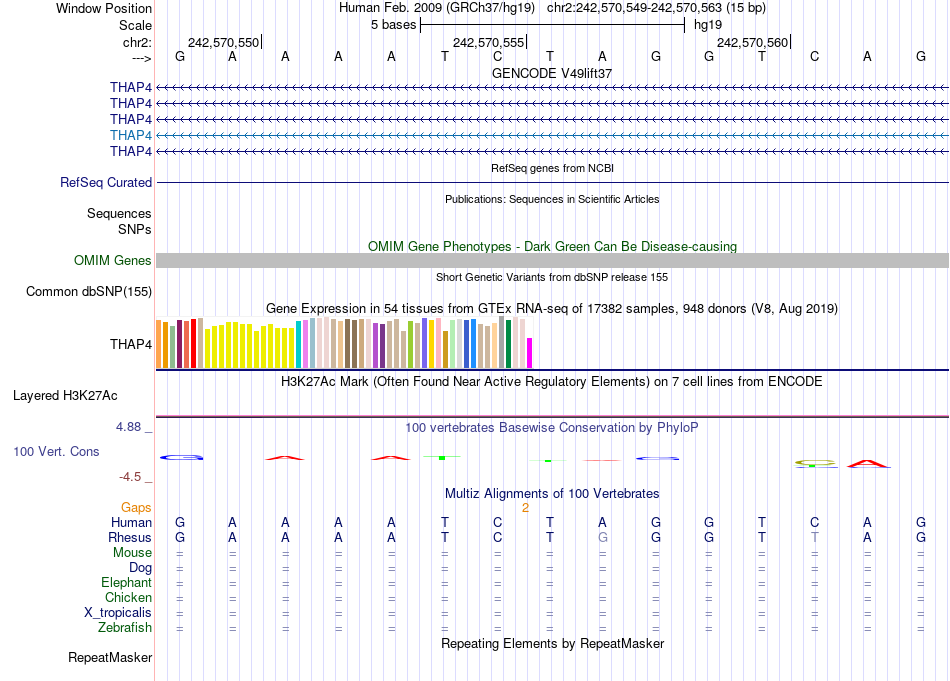Click the RefSeq genes from NCBI title
The height and width of the screenshot is (681, 950).
click(x=552, y=168)
